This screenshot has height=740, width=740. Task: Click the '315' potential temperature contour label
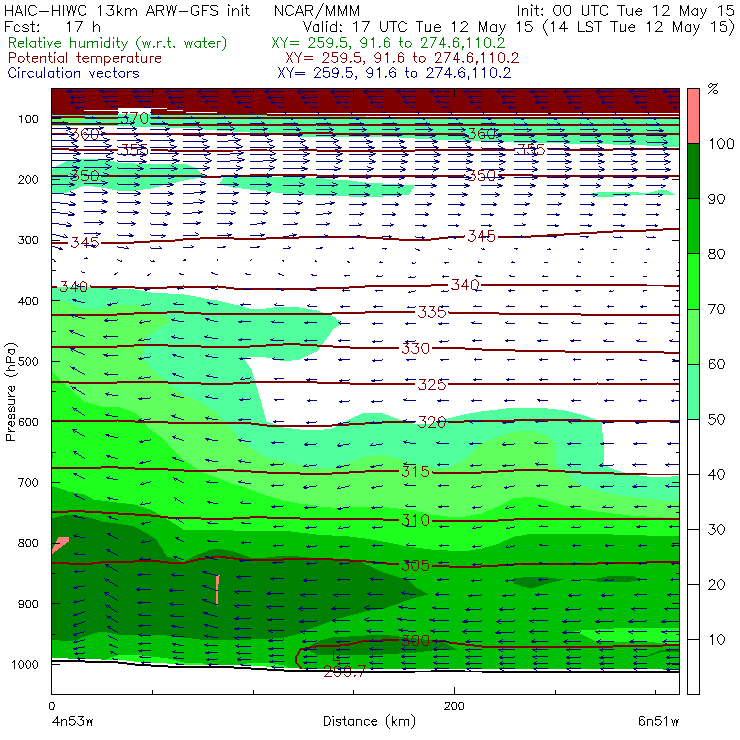416,471
